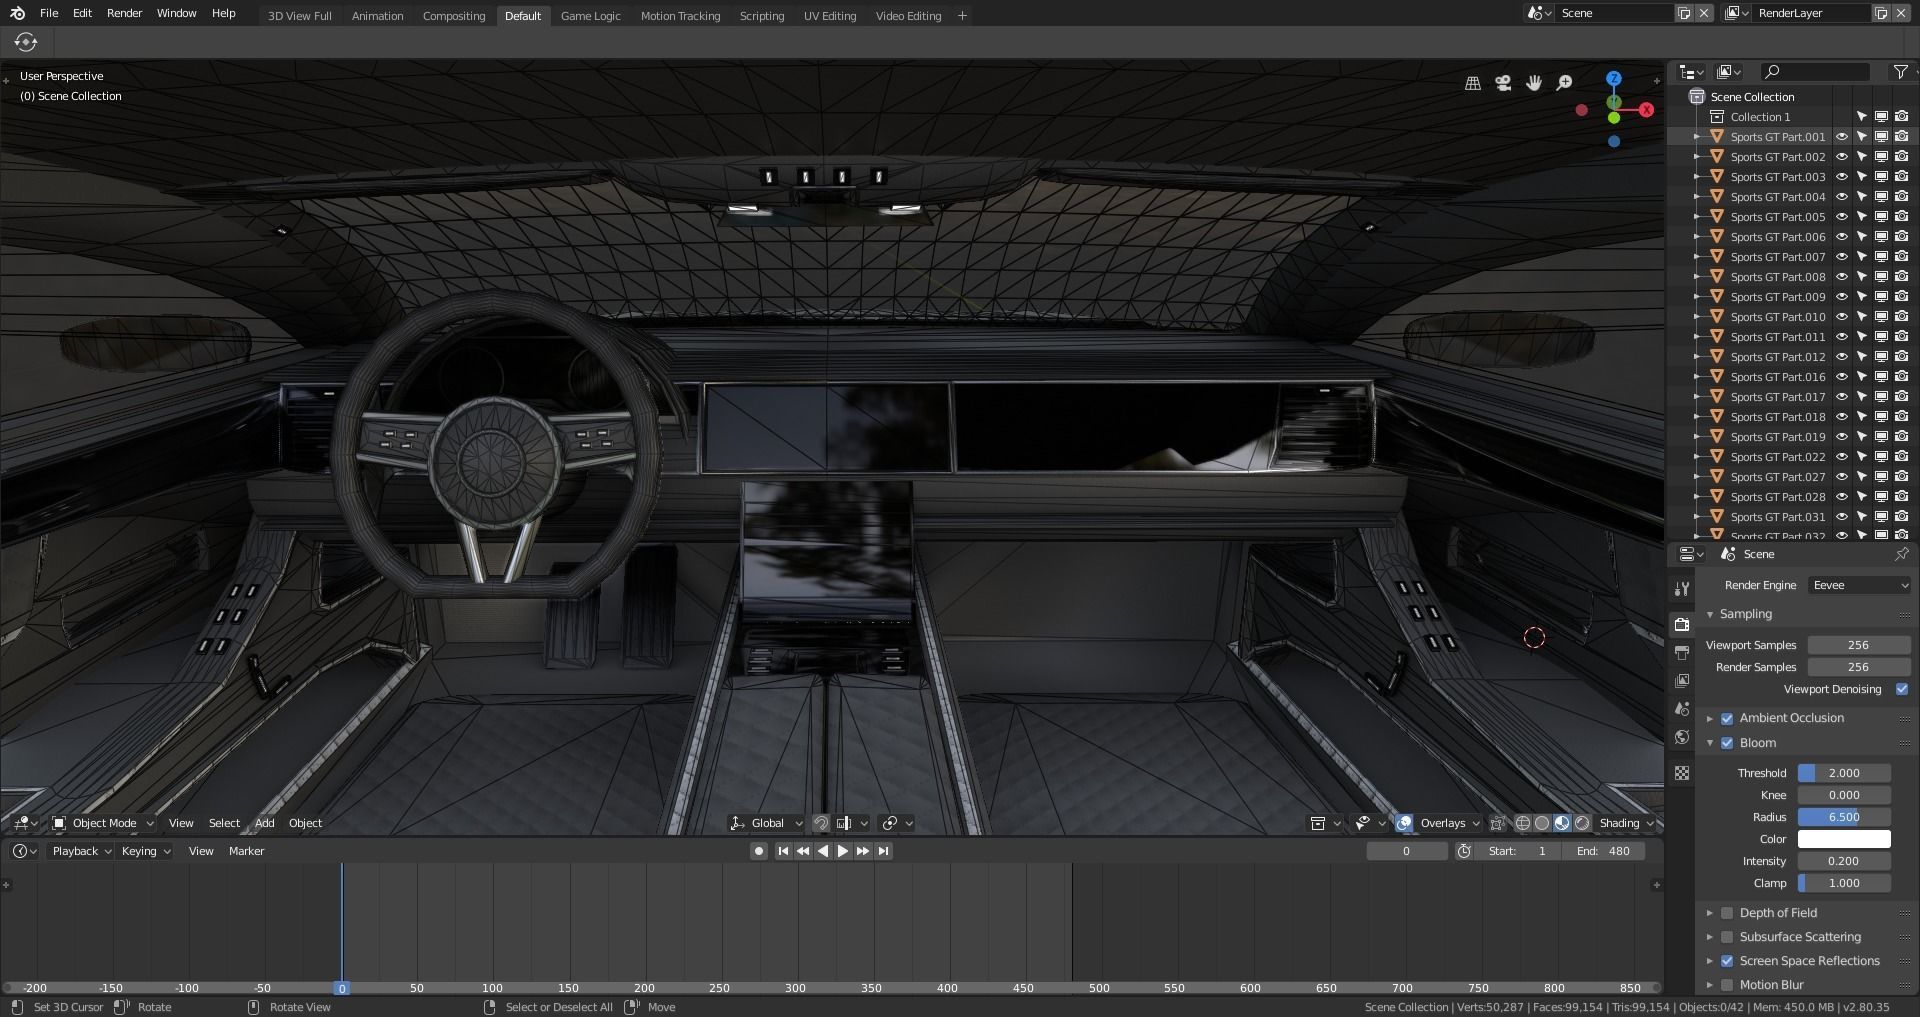Switch to solid viewport shading
The image size is (1920, 1017).
[1542, 823]
